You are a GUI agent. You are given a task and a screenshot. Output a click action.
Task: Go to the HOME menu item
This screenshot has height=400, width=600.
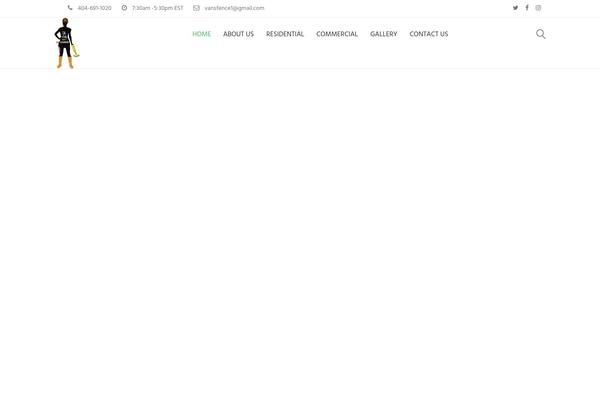coord(202,34)
